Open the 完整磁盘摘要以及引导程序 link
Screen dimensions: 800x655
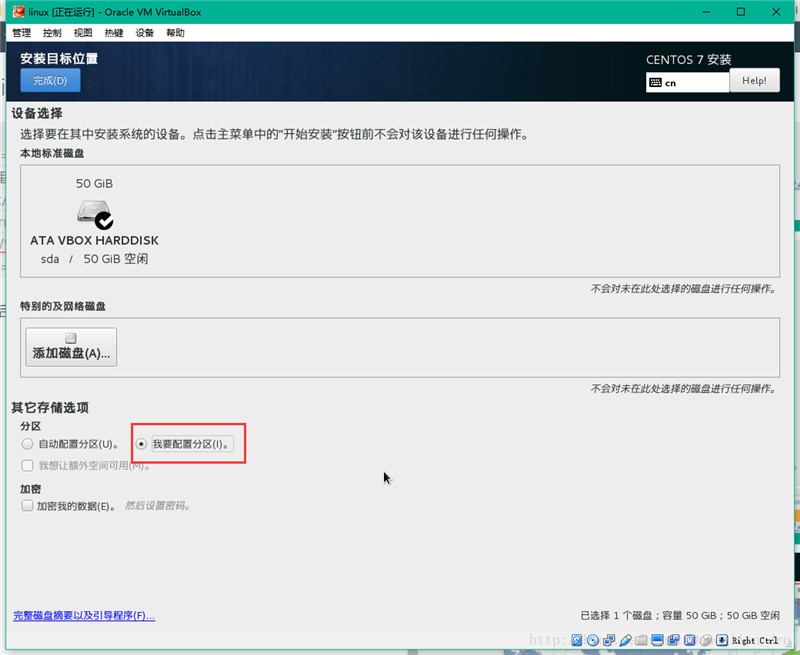tap(85, 615)
